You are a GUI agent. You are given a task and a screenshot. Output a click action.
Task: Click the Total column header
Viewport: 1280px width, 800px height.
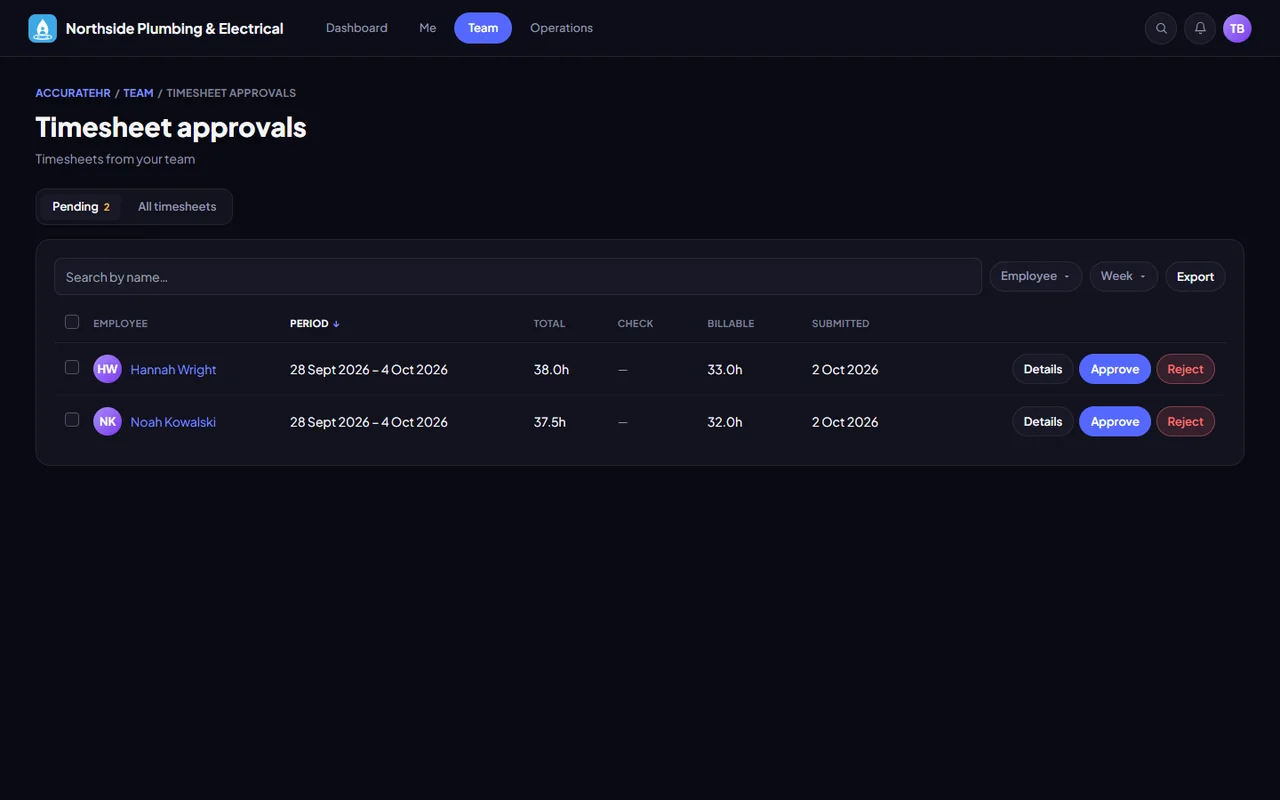pos(549,323)
